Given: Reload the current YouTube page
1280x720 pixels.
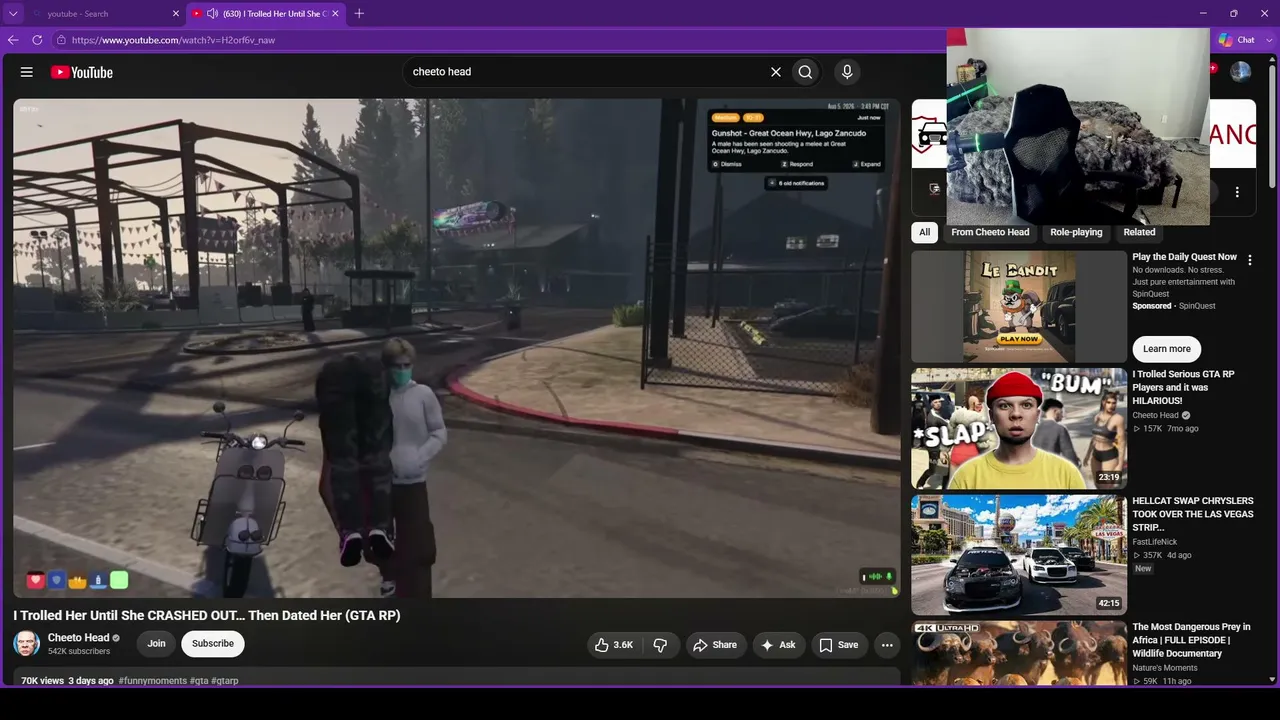Looking at the screenshot, I should coord(37,40).
